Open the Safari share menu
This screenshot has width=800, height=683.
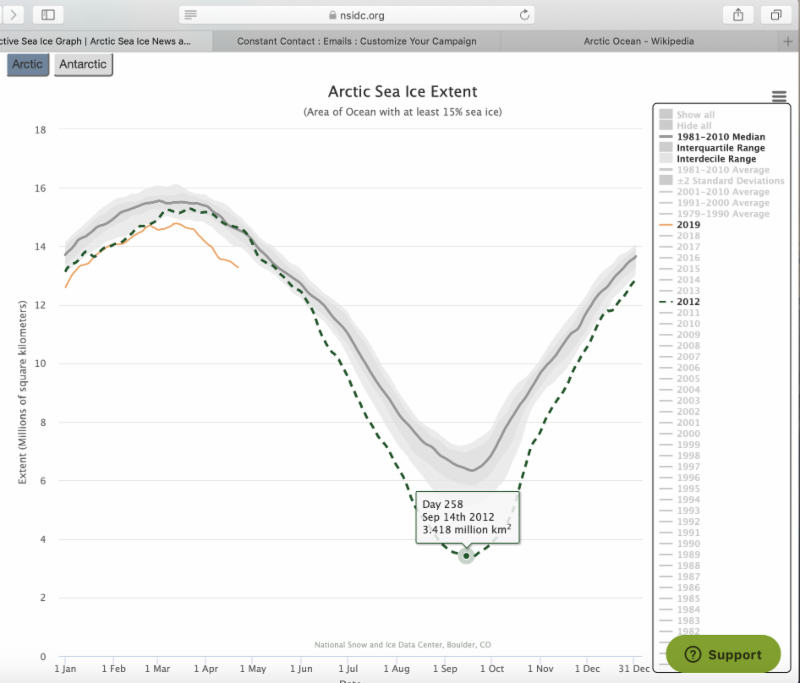coord(738,15)
